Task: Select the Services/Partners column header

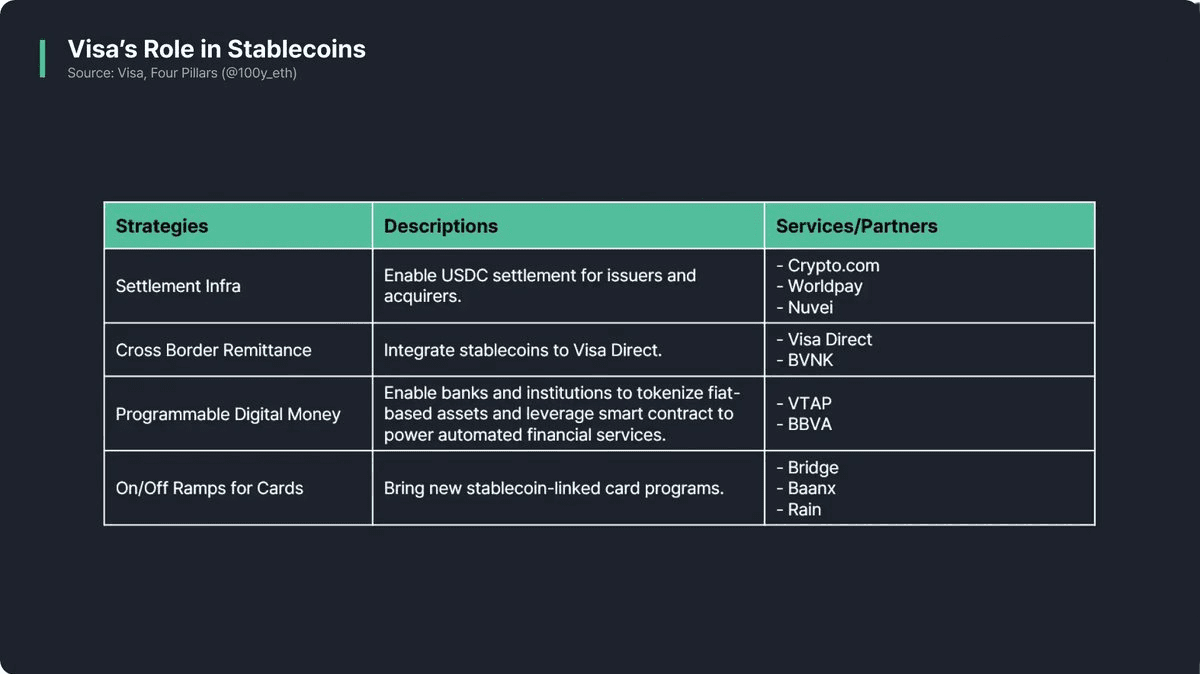Action: pyautogui.click(x=857, y=226)
